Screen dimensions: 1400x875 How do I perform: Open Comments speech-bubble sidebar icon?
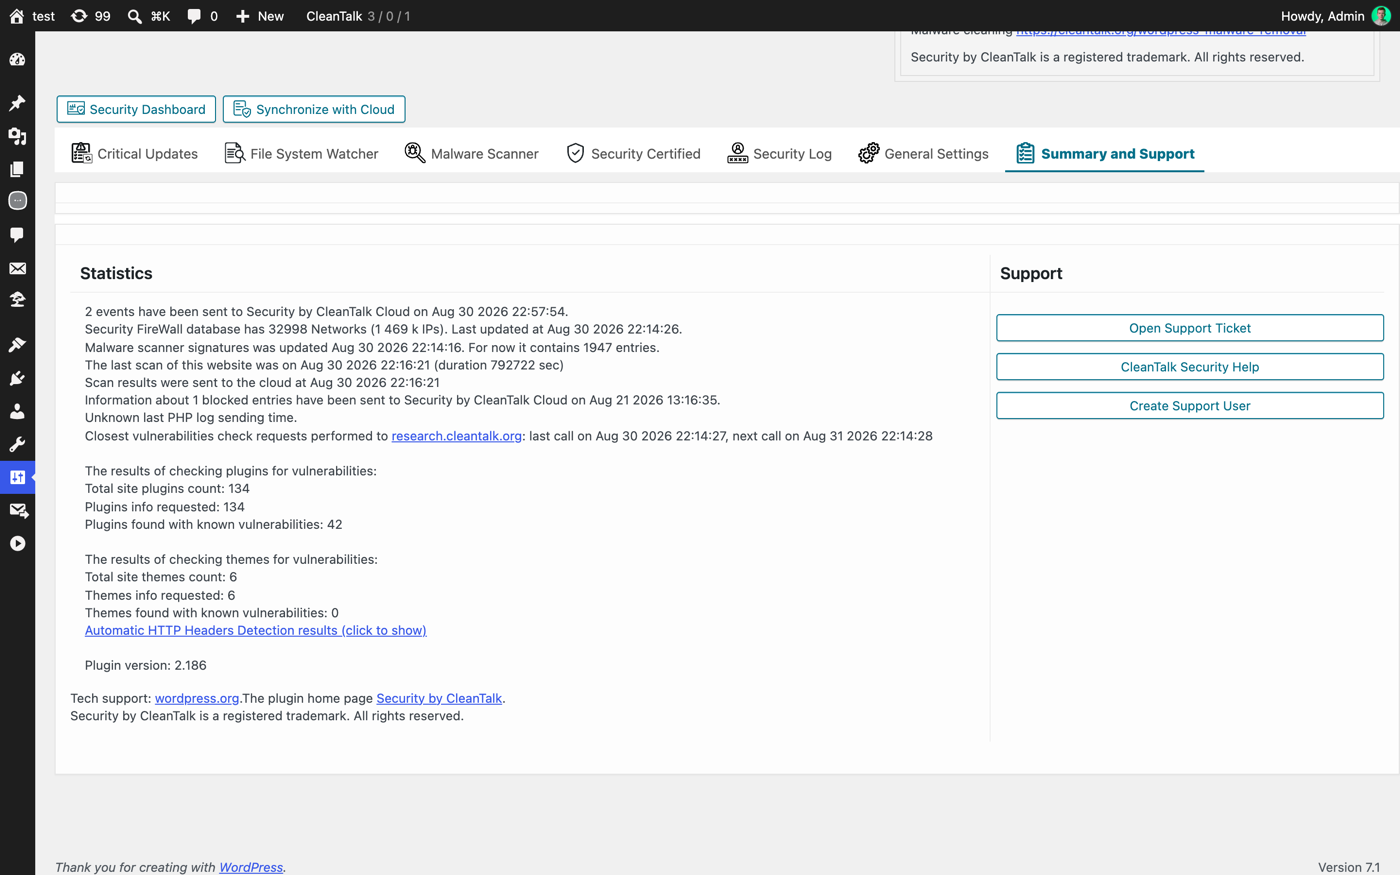[x=17, y=235]
